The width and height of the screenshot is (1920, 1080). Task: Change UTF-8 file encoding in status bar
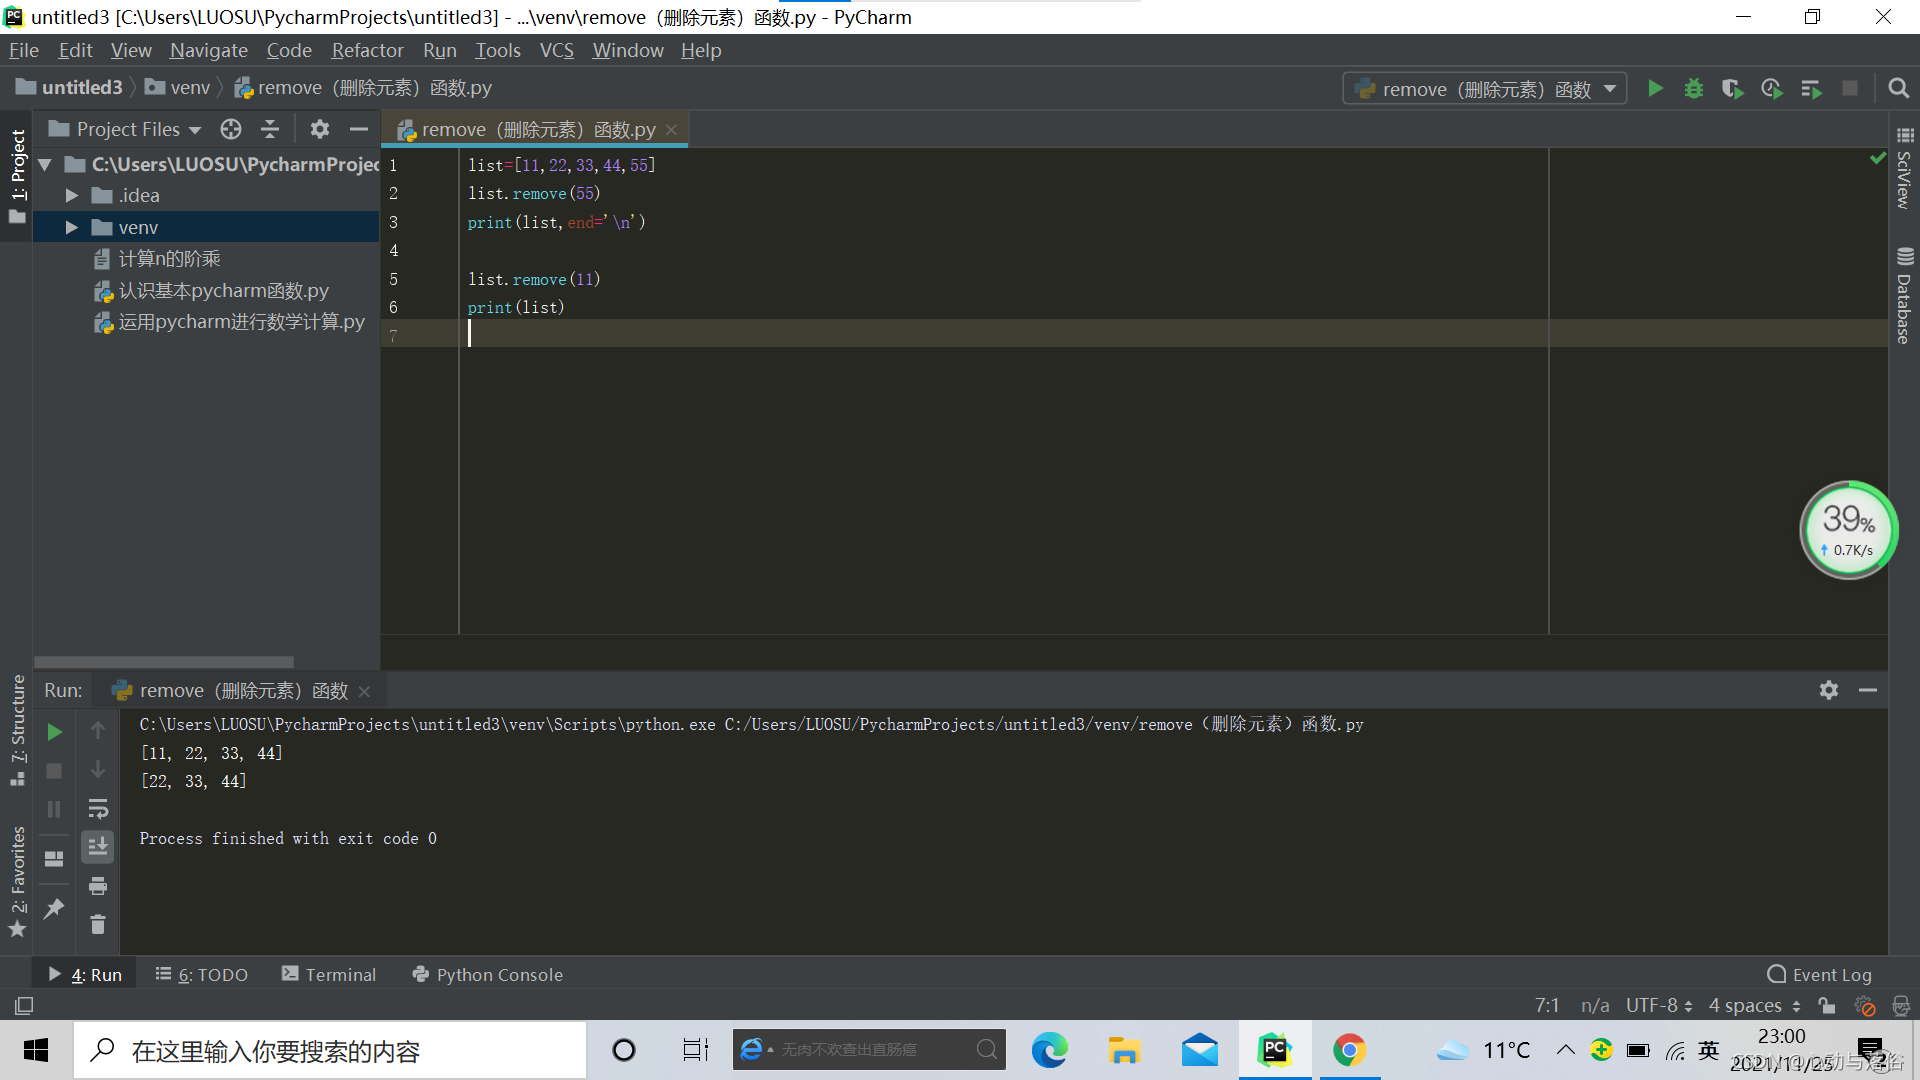click(1658, 1005)
